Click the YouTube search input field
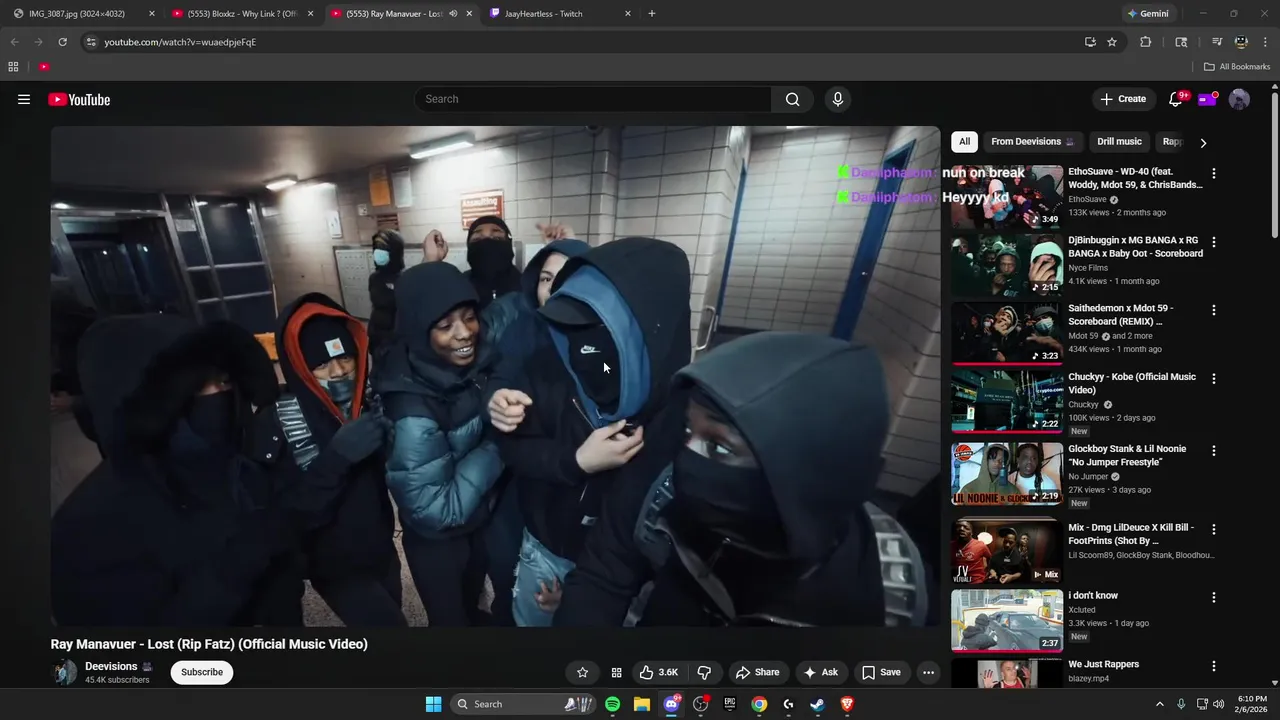Viewport: 1280px width, 720px height. pyautogui.click(x=592, y=99)
